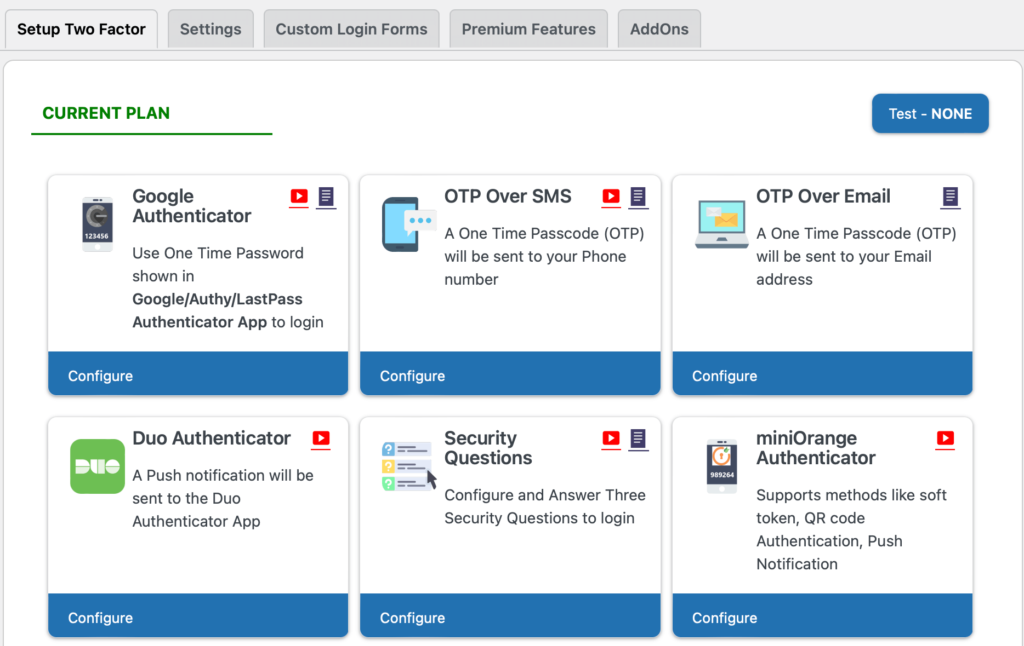Open Security Questions documentation icon
1024x646 pixels.
[638, 438]
